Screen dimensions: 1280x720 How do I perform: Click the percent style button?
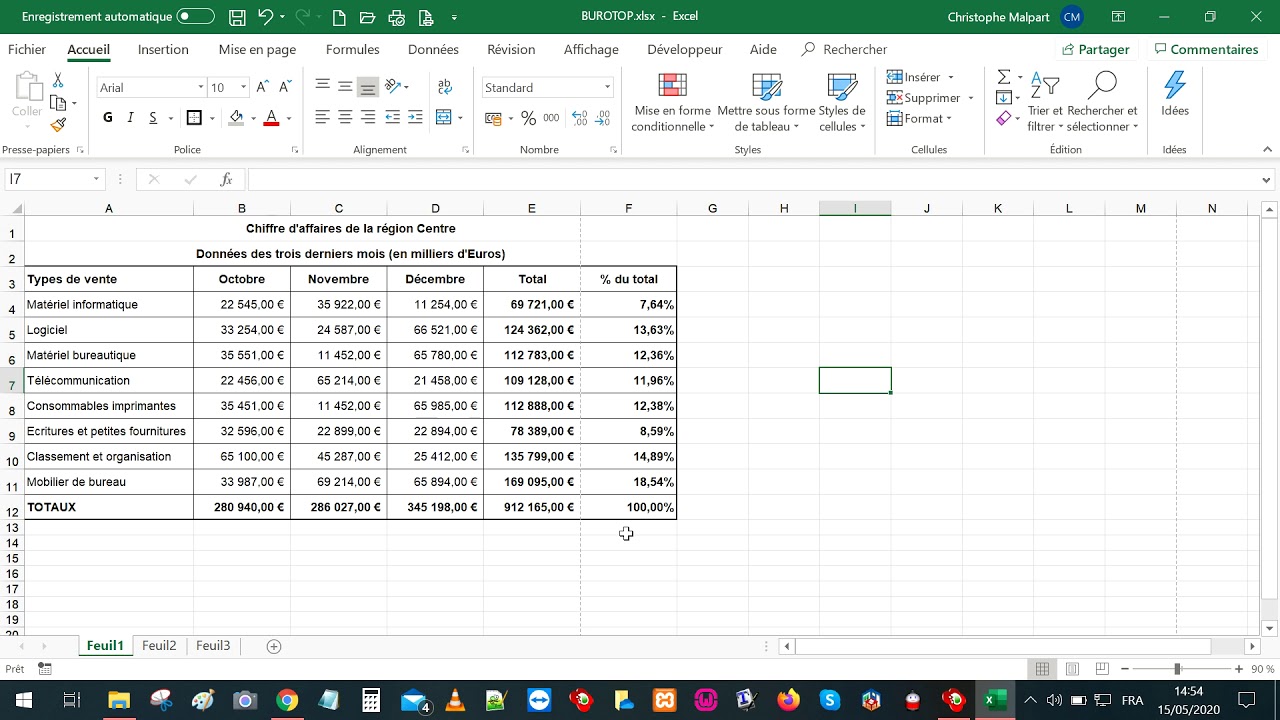click(528, 118)
